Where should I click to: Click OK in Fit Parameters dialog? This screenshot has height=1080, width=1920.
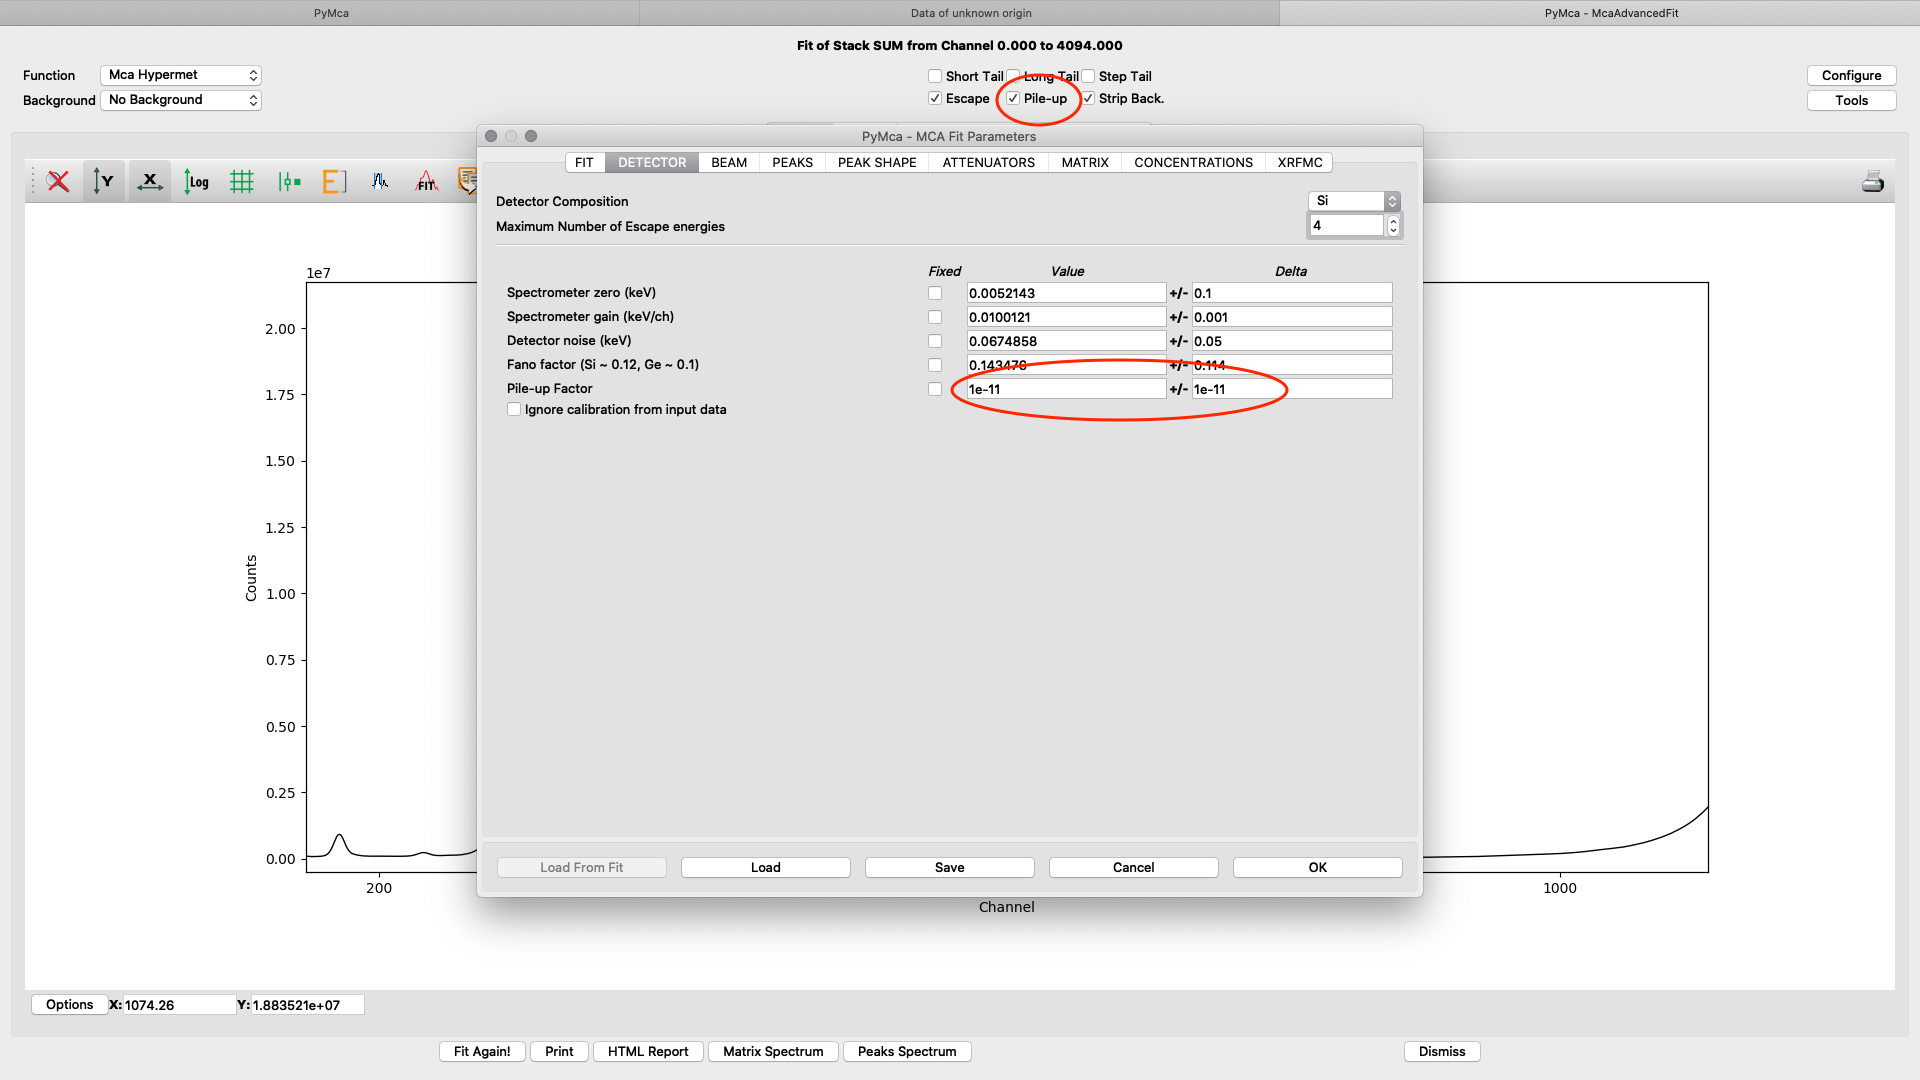[x=1318, y=867]
